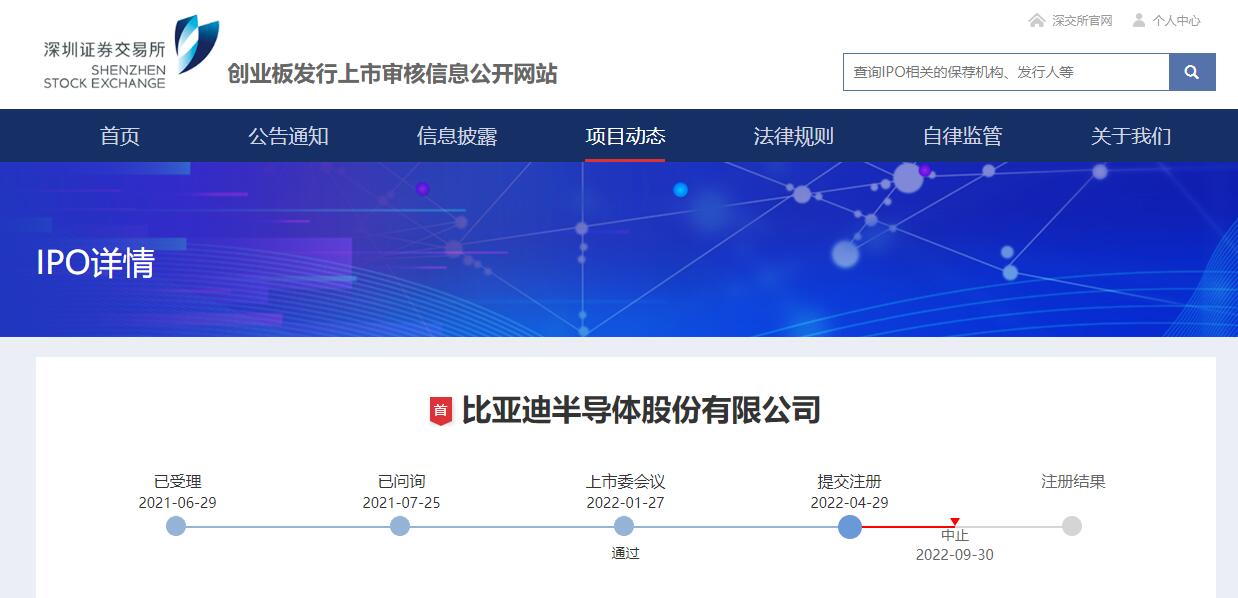The height and width of the screenshot is (598, 1238).
Task: Click the 注册结果 stage label
Action: (x=1073, y=482)
